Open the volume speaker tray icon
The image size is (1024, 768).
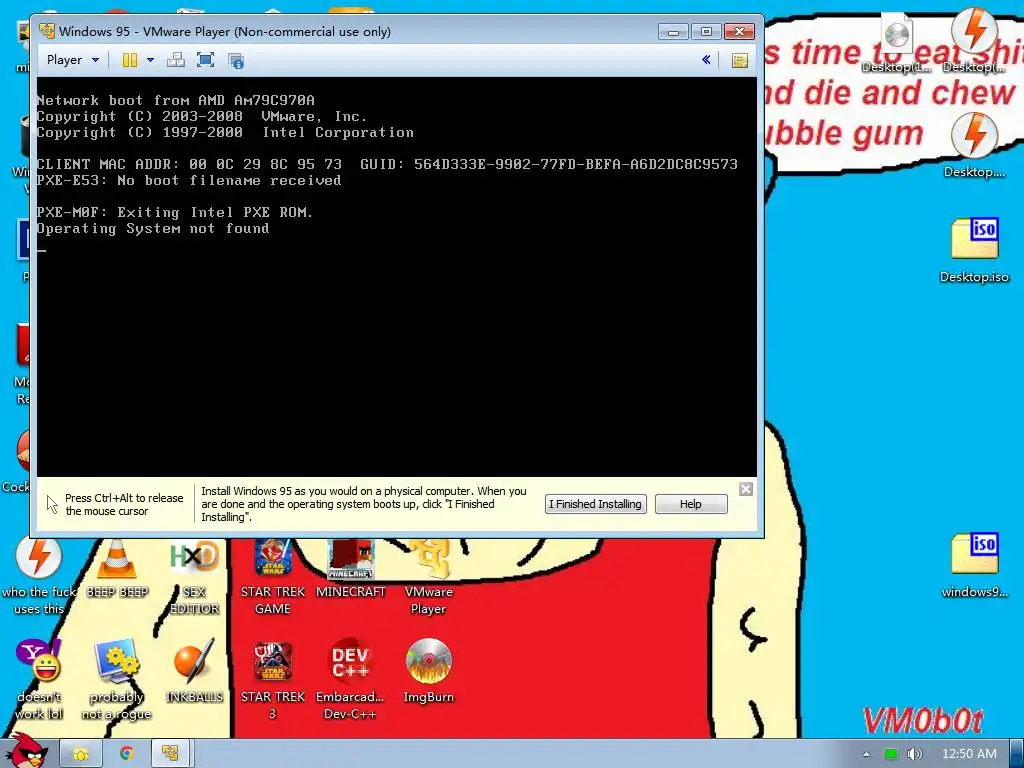click(x=915, y=754)
